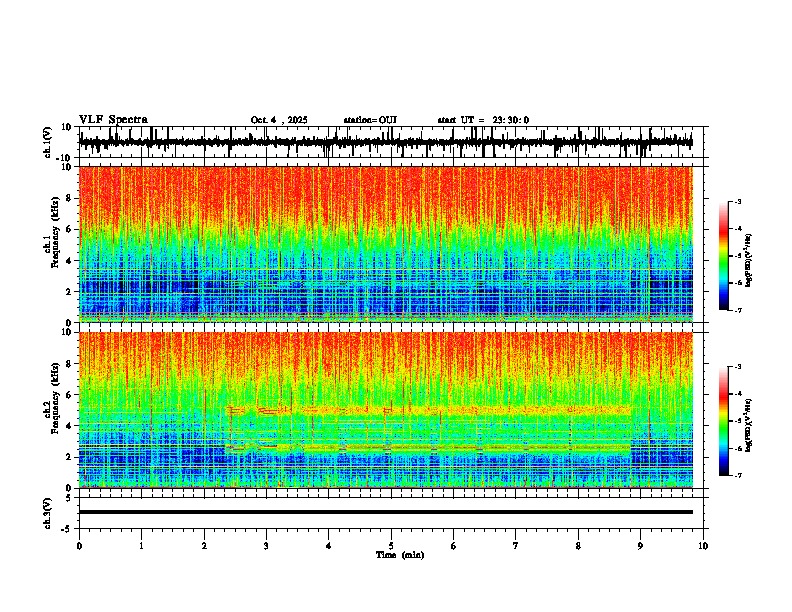Click the ch.2 colorbar "log(PSD)" label
Image resolution: width=792 pixels, height=612 pixels.
coord(748,425)
